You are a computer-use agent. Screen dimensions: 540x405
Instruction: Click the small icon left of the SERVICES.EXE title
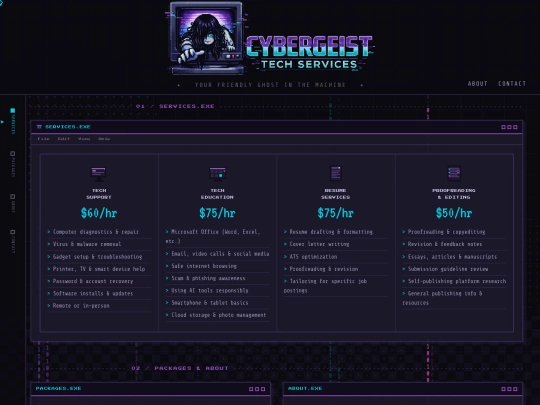tap(39, 127)
